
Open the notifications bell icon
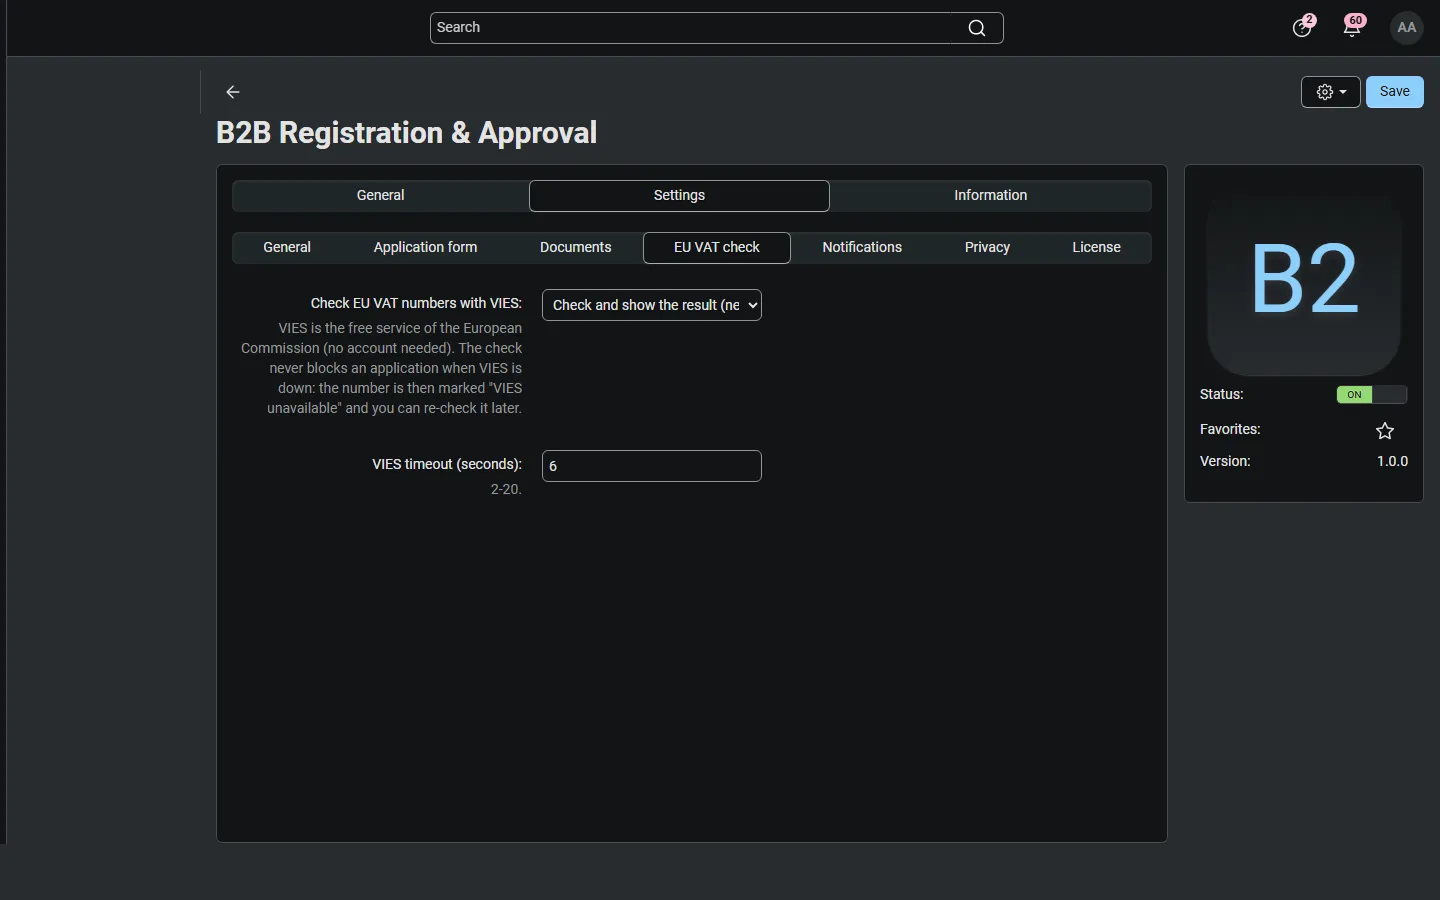(x=1353, y=27)
